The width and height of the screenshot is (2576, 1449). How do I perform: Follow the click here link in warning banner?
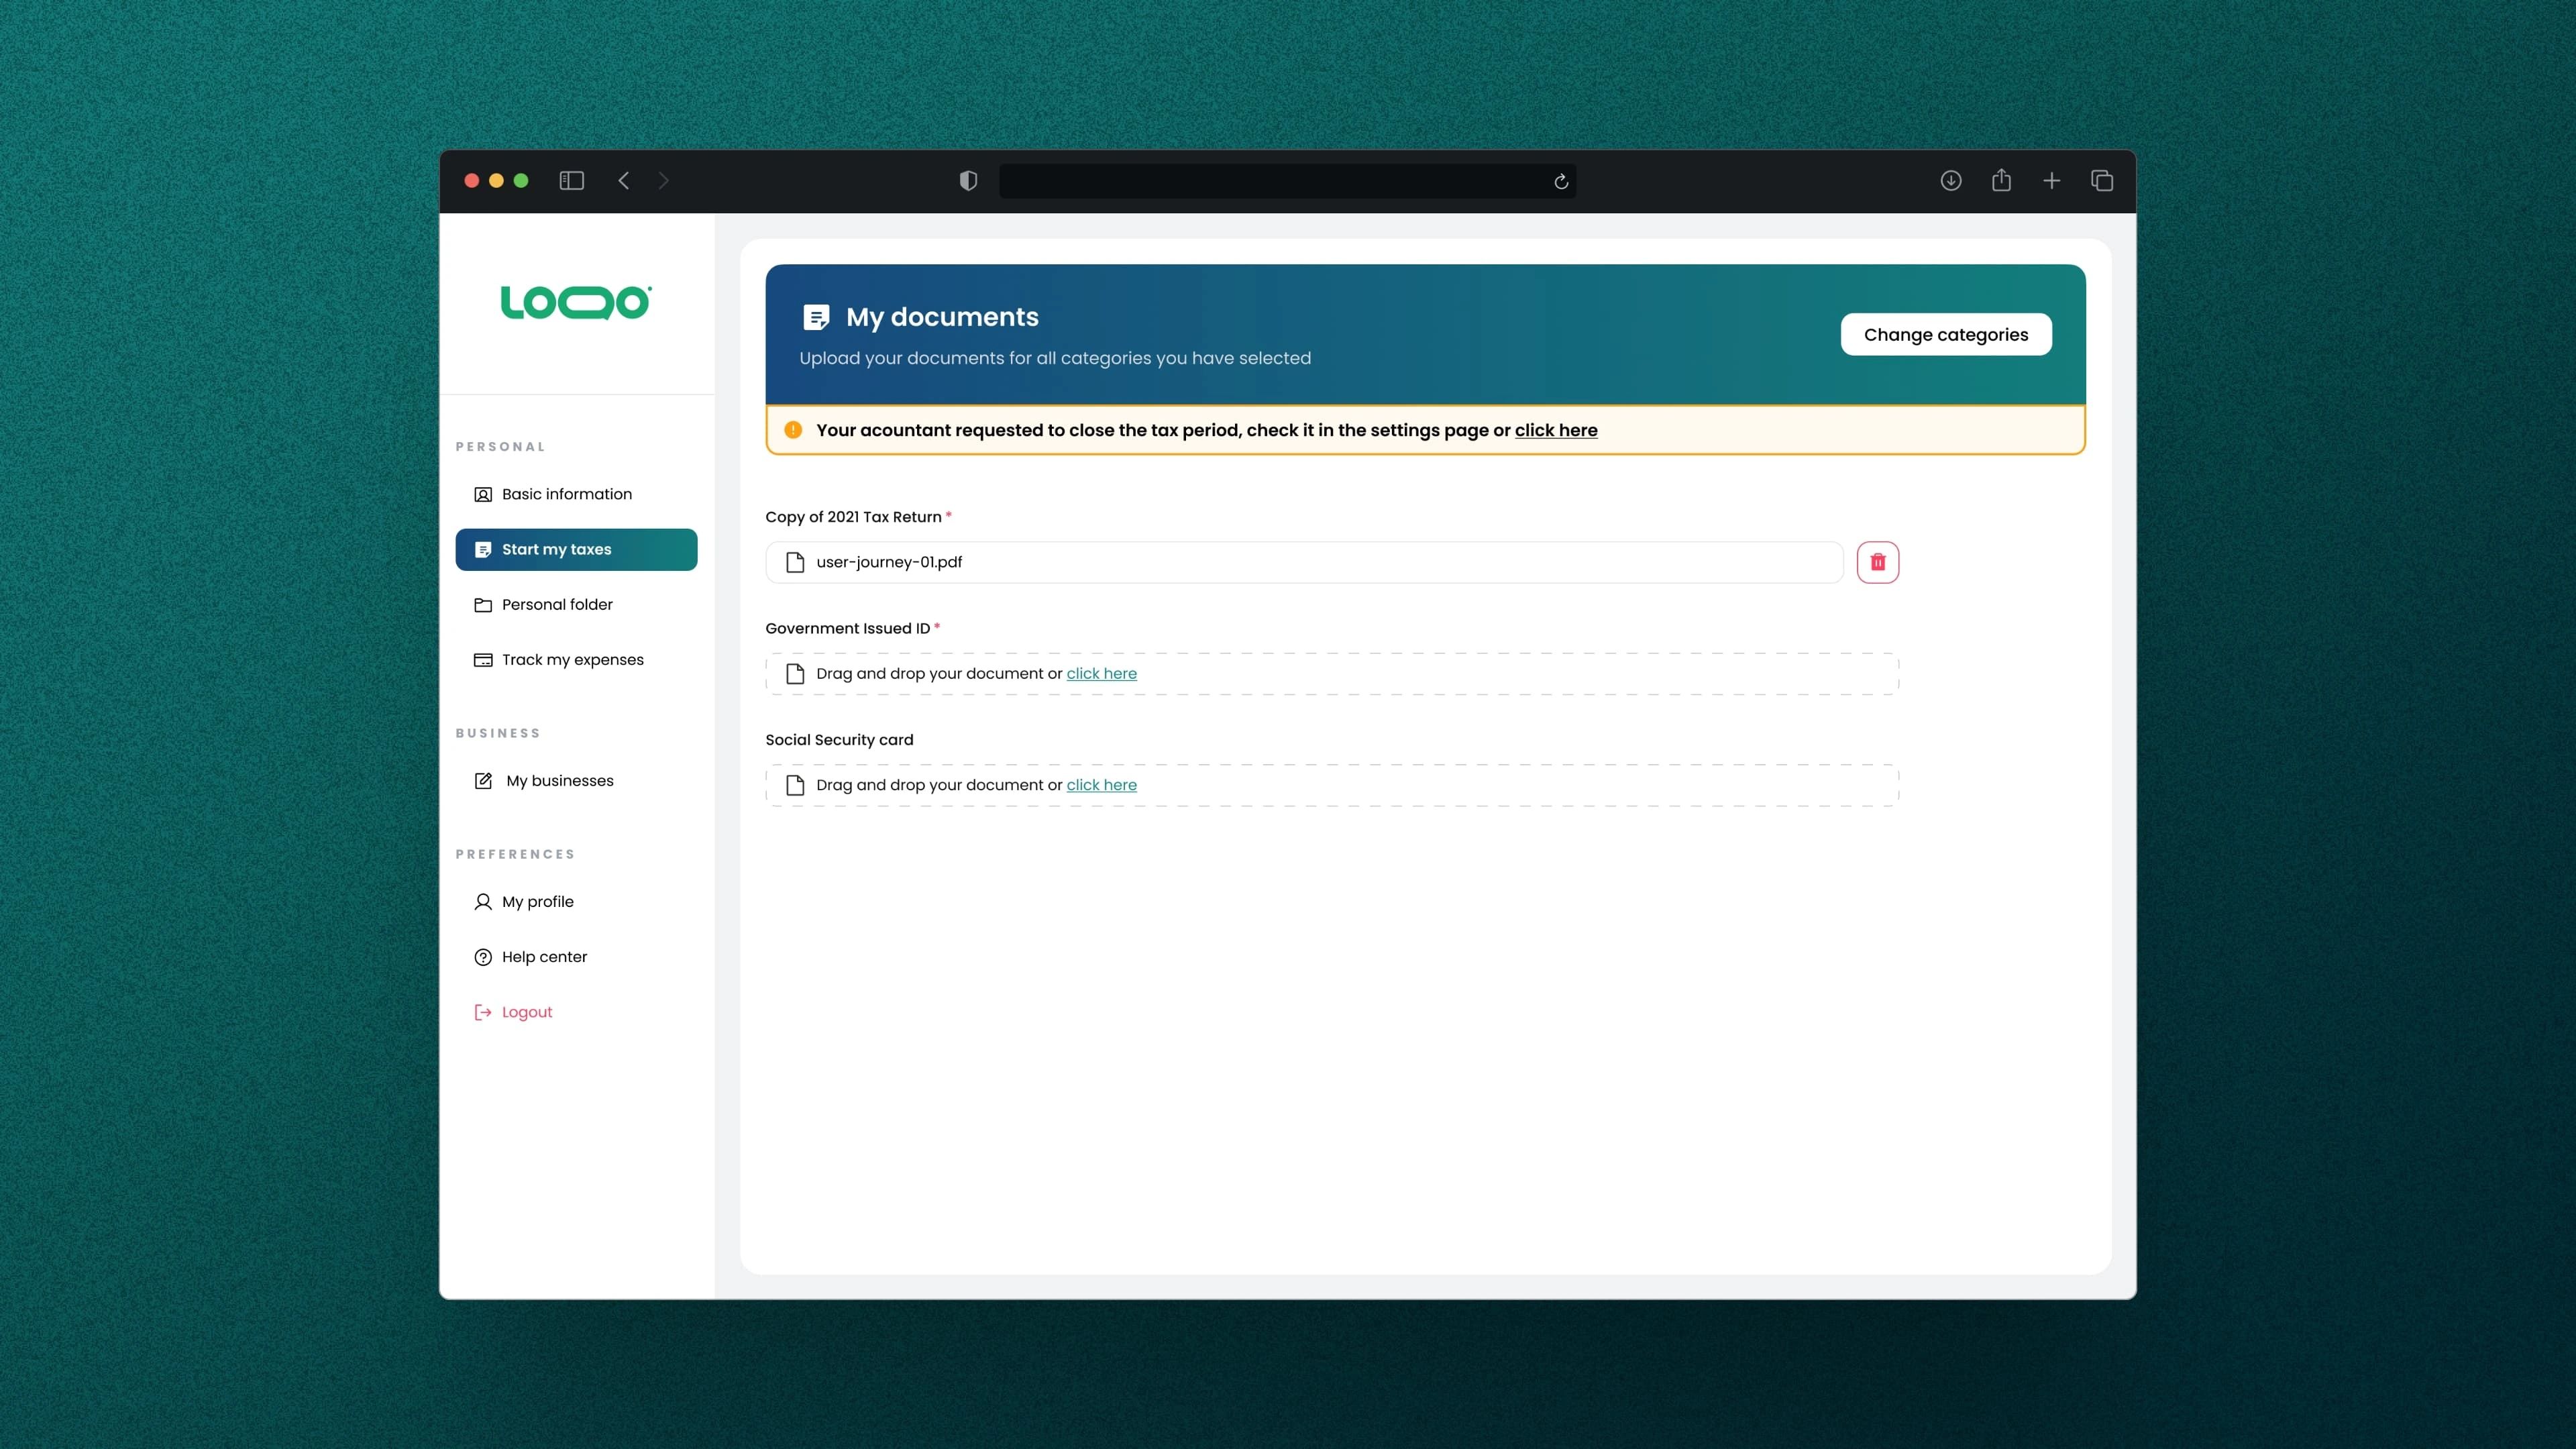pyautogui.click(x=1555, y=430)
